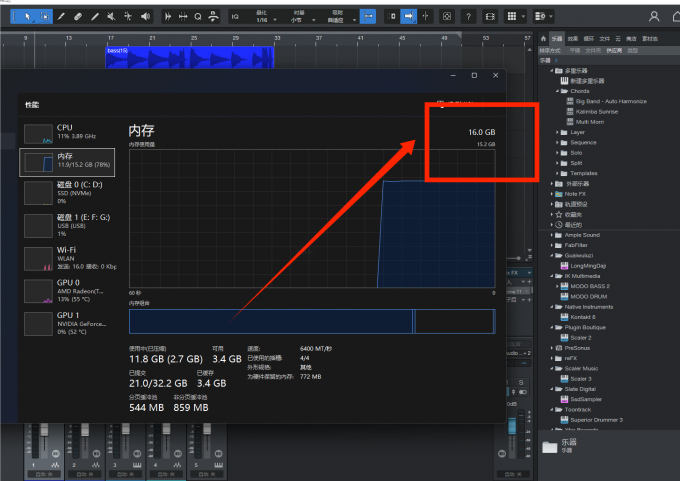Select the Wi-Fi item in performance list
The height and width of the screenshot is (481, 680).
[x=70, y=256]
